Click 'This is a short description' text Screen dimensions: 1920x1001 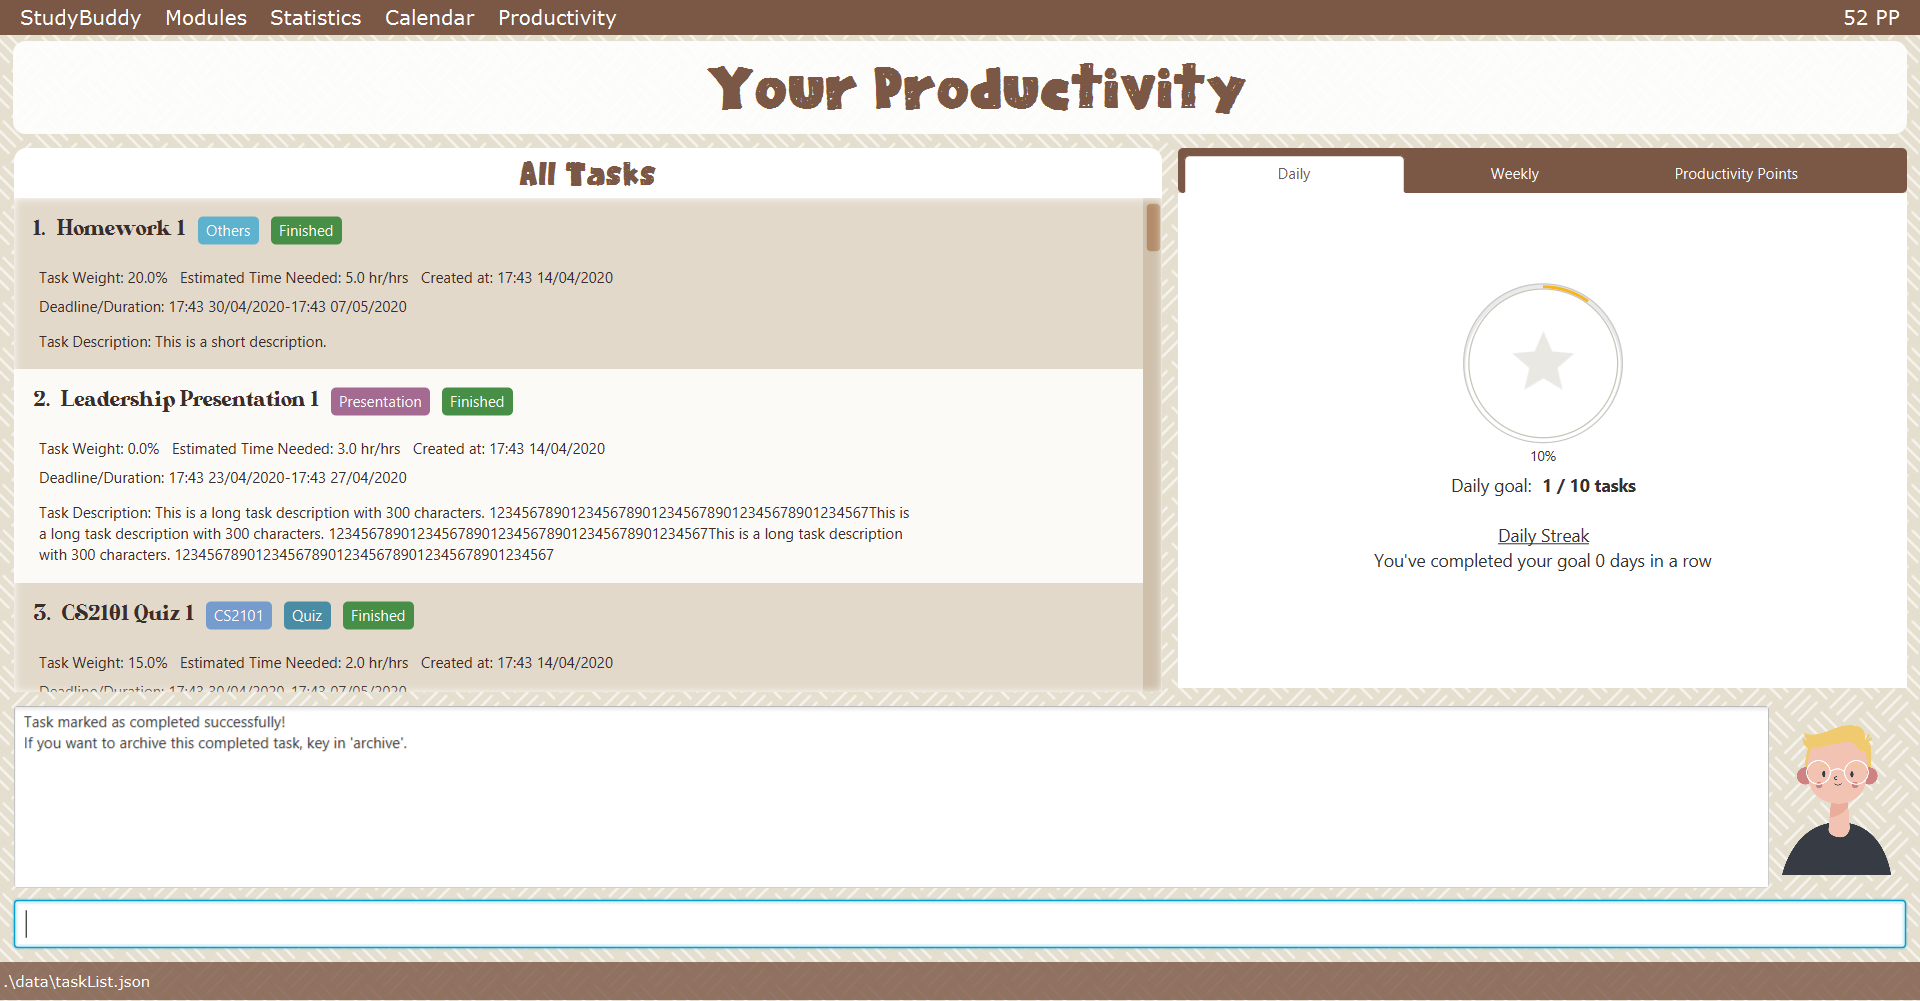[x=240, y=342]
